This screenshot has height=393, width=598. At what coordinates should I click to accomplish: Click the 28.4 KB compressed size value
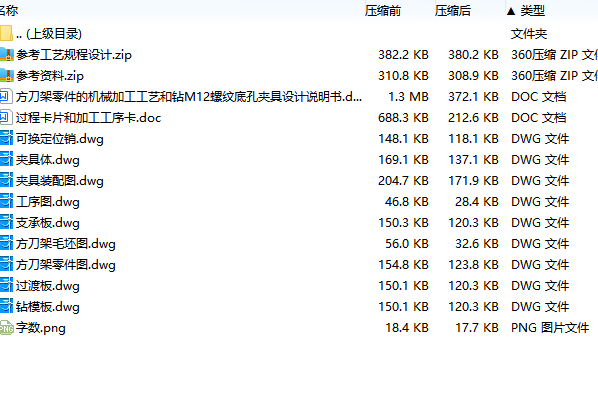(477, 202)
